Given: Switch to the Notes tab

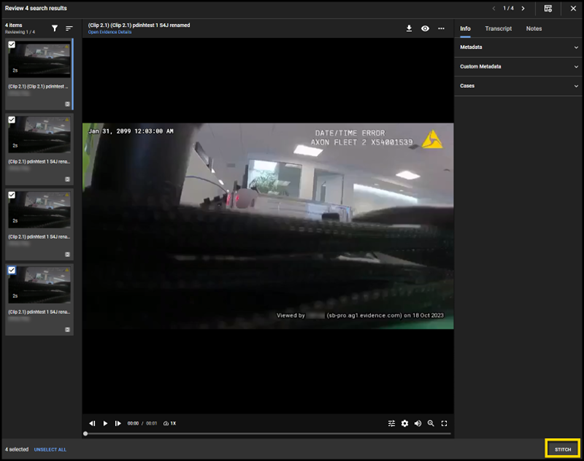Looking at the screenshot, I should coord(534,29).
